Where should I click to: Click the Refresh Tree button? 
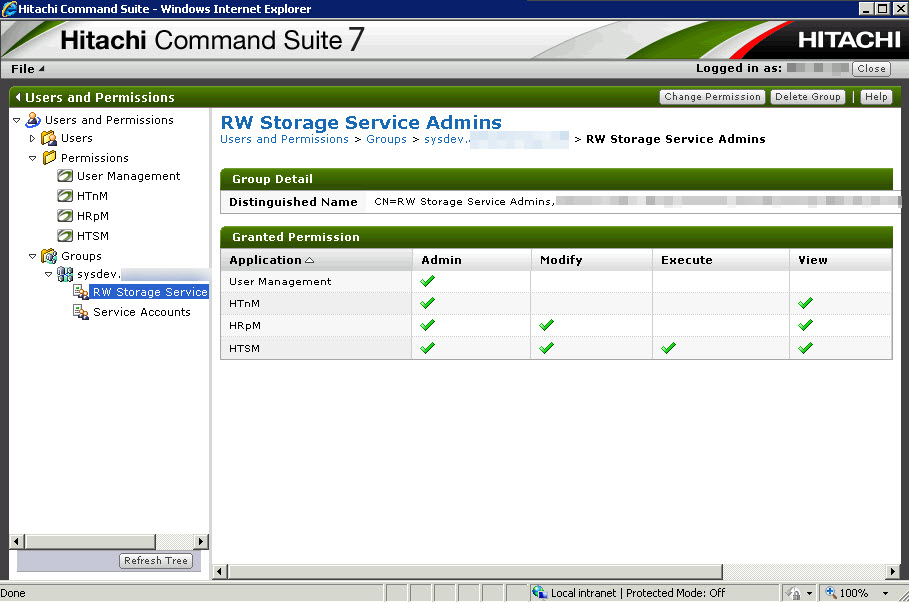(x=155, y=561)
